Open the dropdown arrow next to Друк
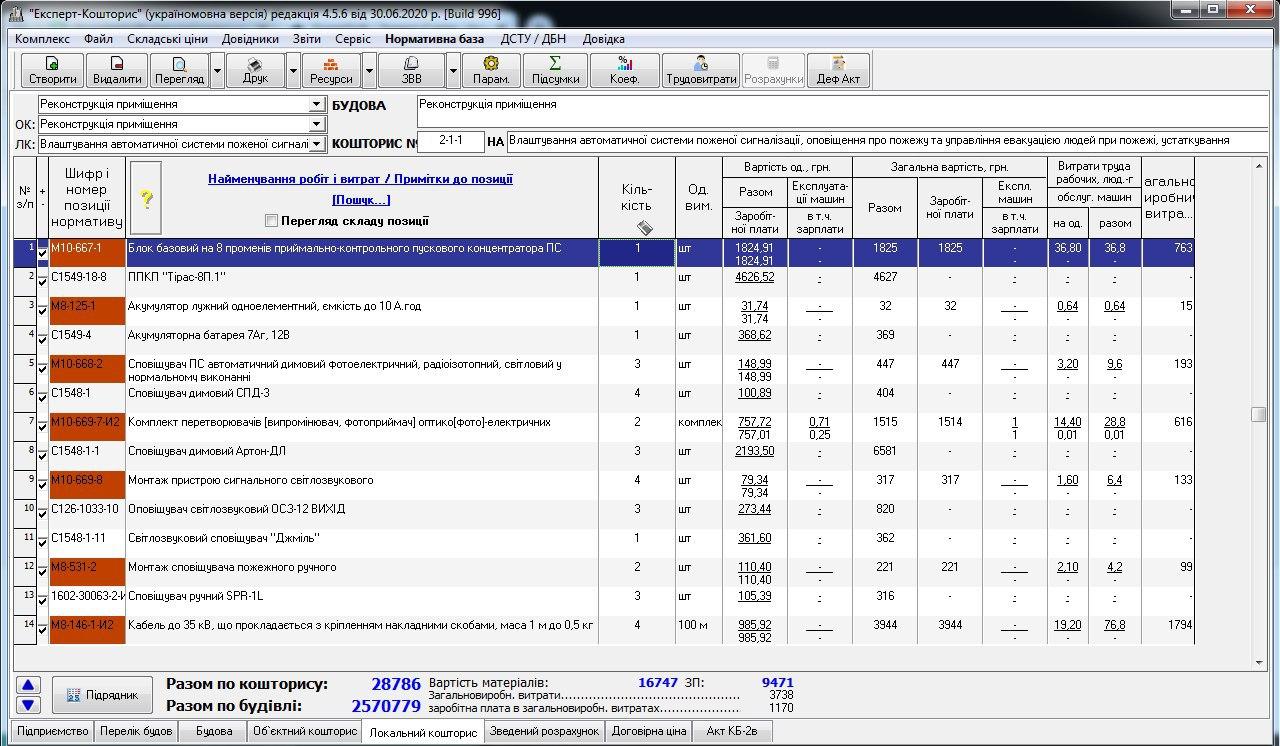This screenshot has height=746, width=1280. pyautogui.click(x=293, y=70)
